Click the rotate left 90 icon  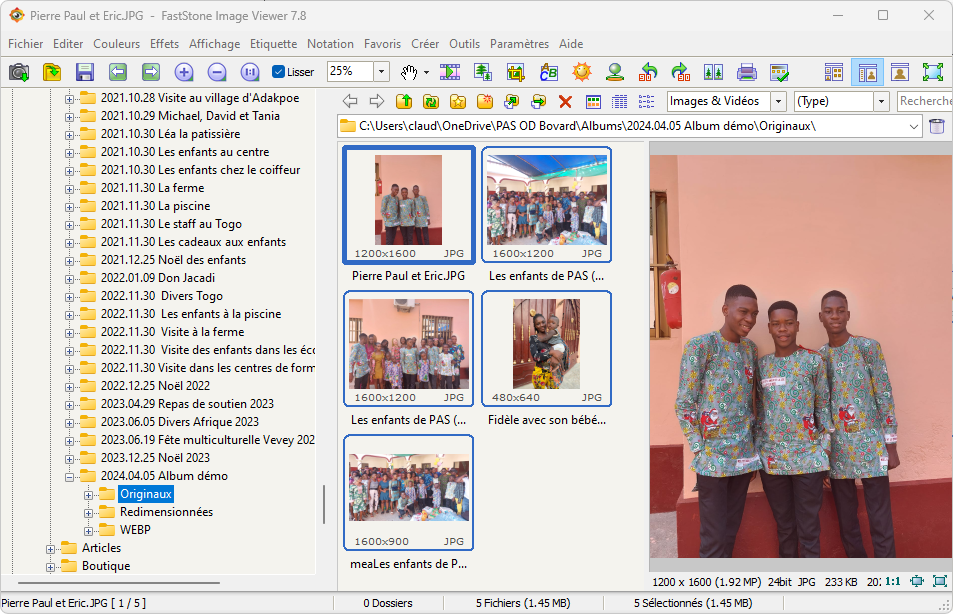pyautogui.click(x=647, y=72)
